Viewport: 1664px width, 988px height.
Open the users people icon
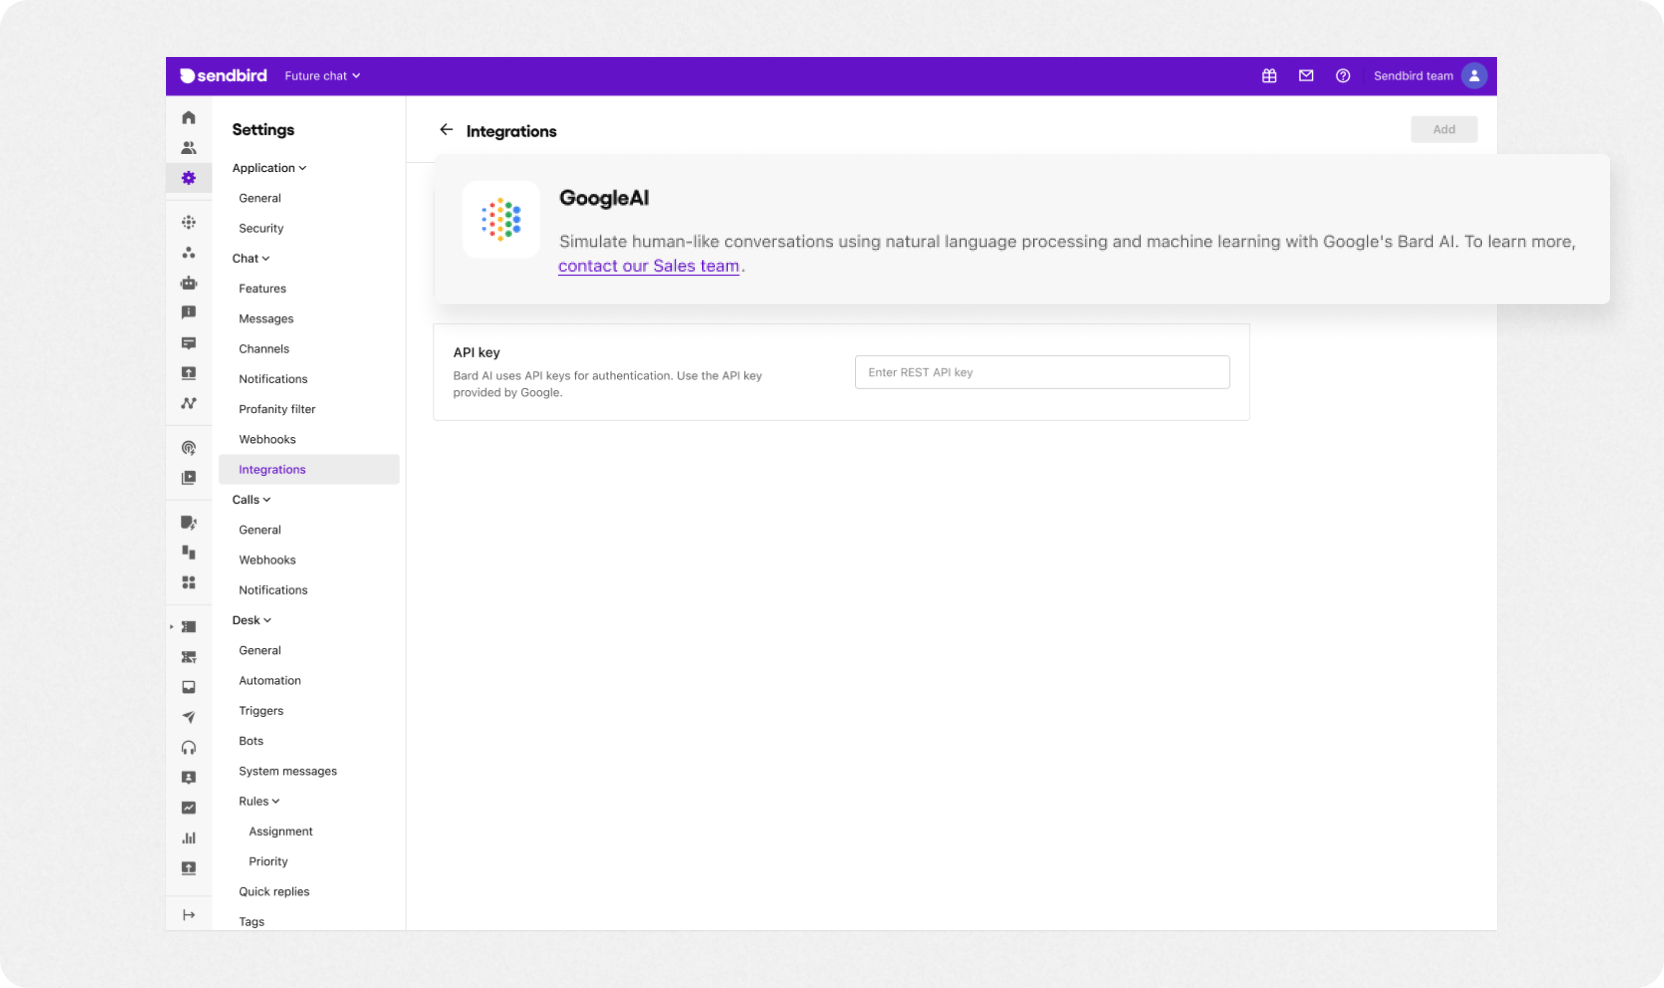tap(188, 148)
